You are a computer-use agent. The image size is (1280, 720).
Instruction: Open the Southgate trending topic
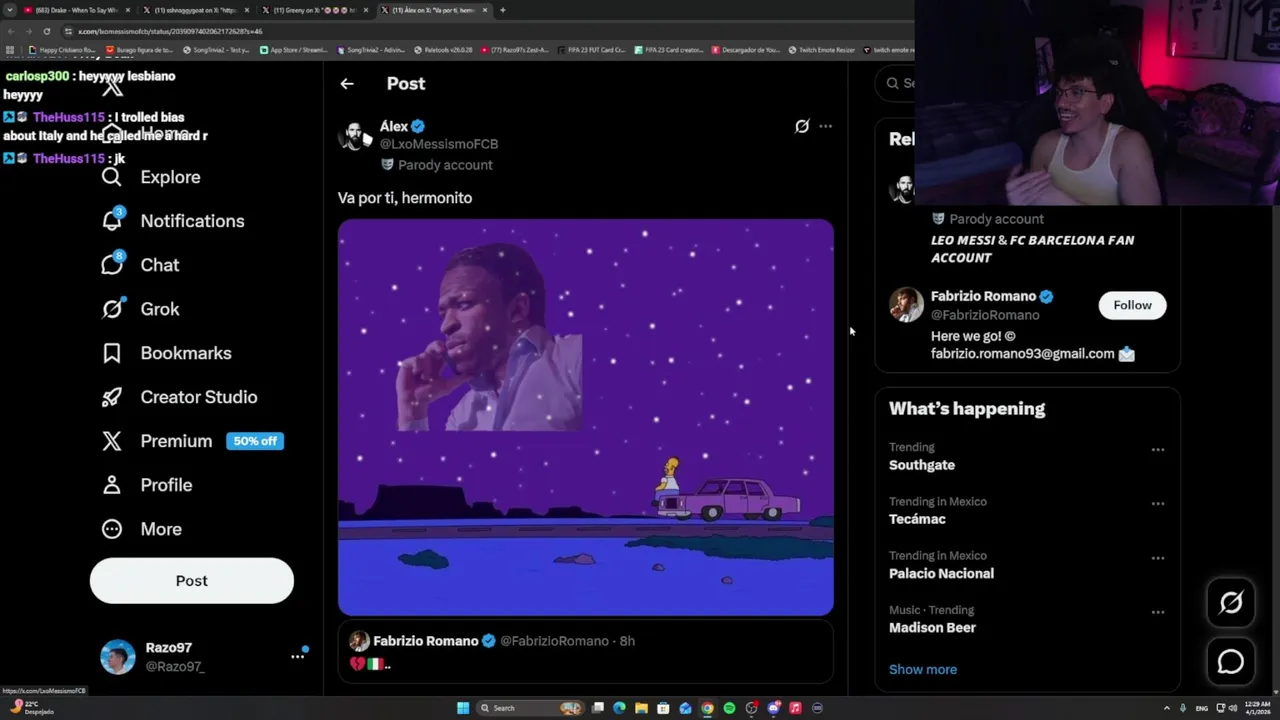tap(922, 465)
